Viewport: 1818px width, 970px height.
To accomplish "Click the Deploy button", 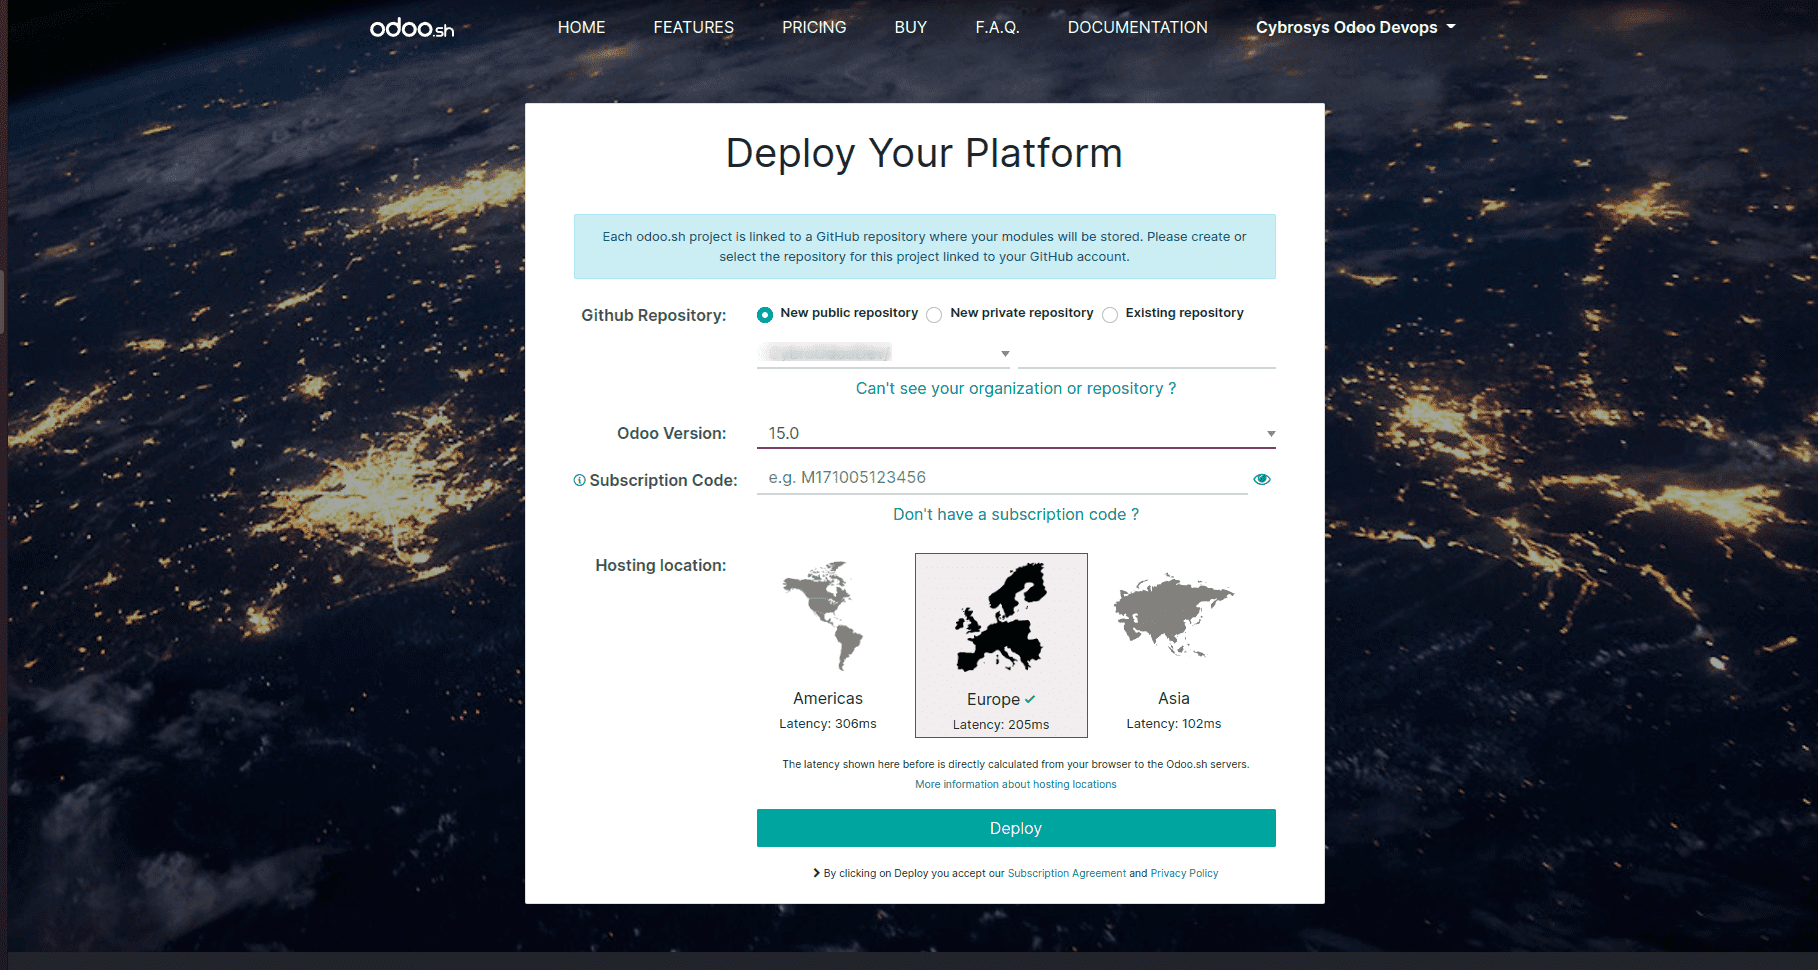I will coord(1016,828).
